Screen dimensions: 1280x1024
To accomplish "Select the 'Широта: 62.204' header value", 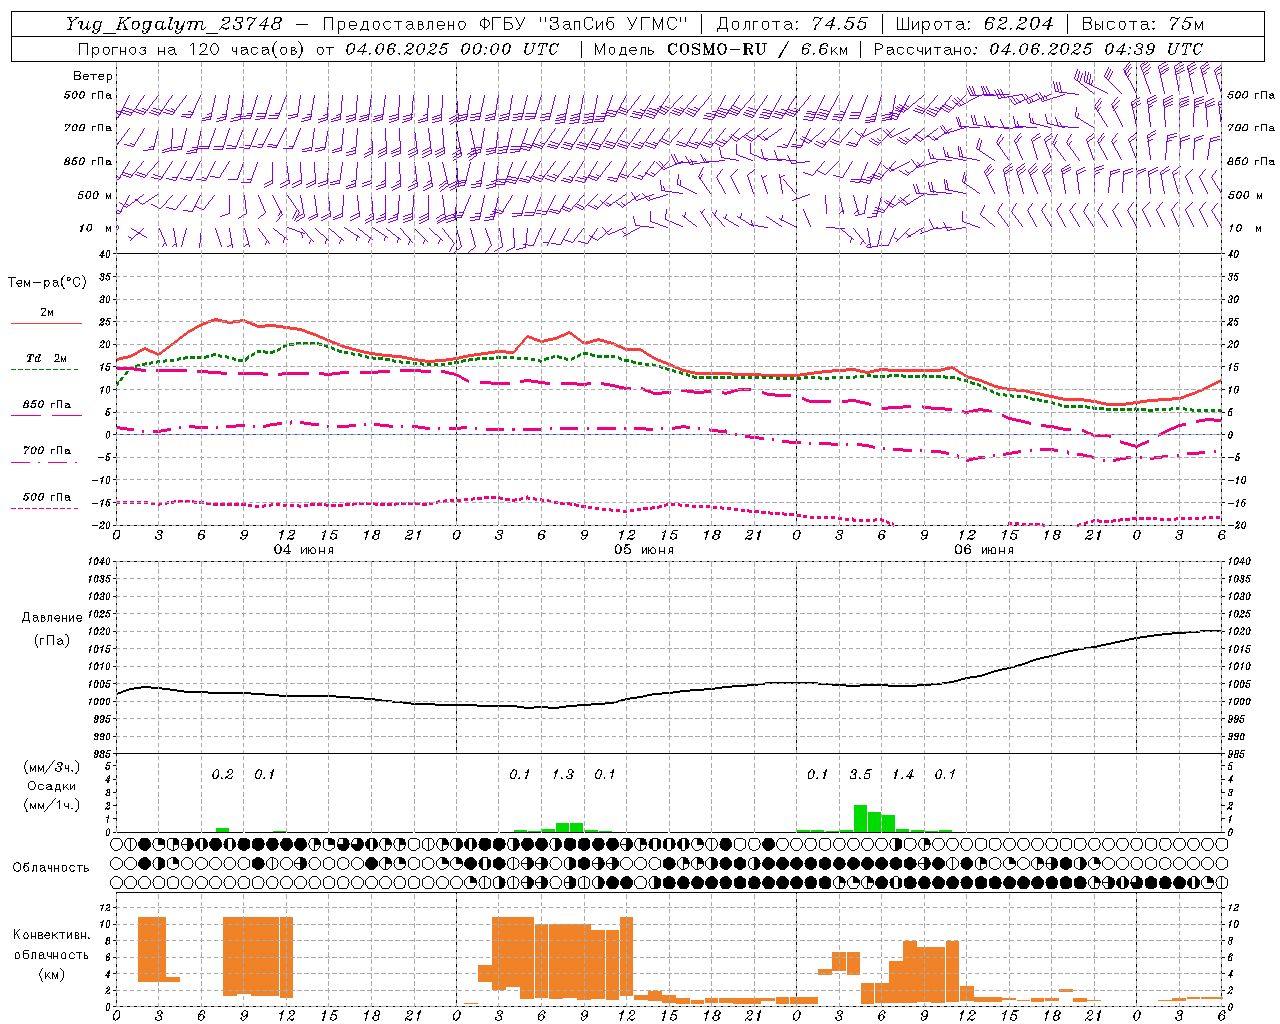I will 974,24.
